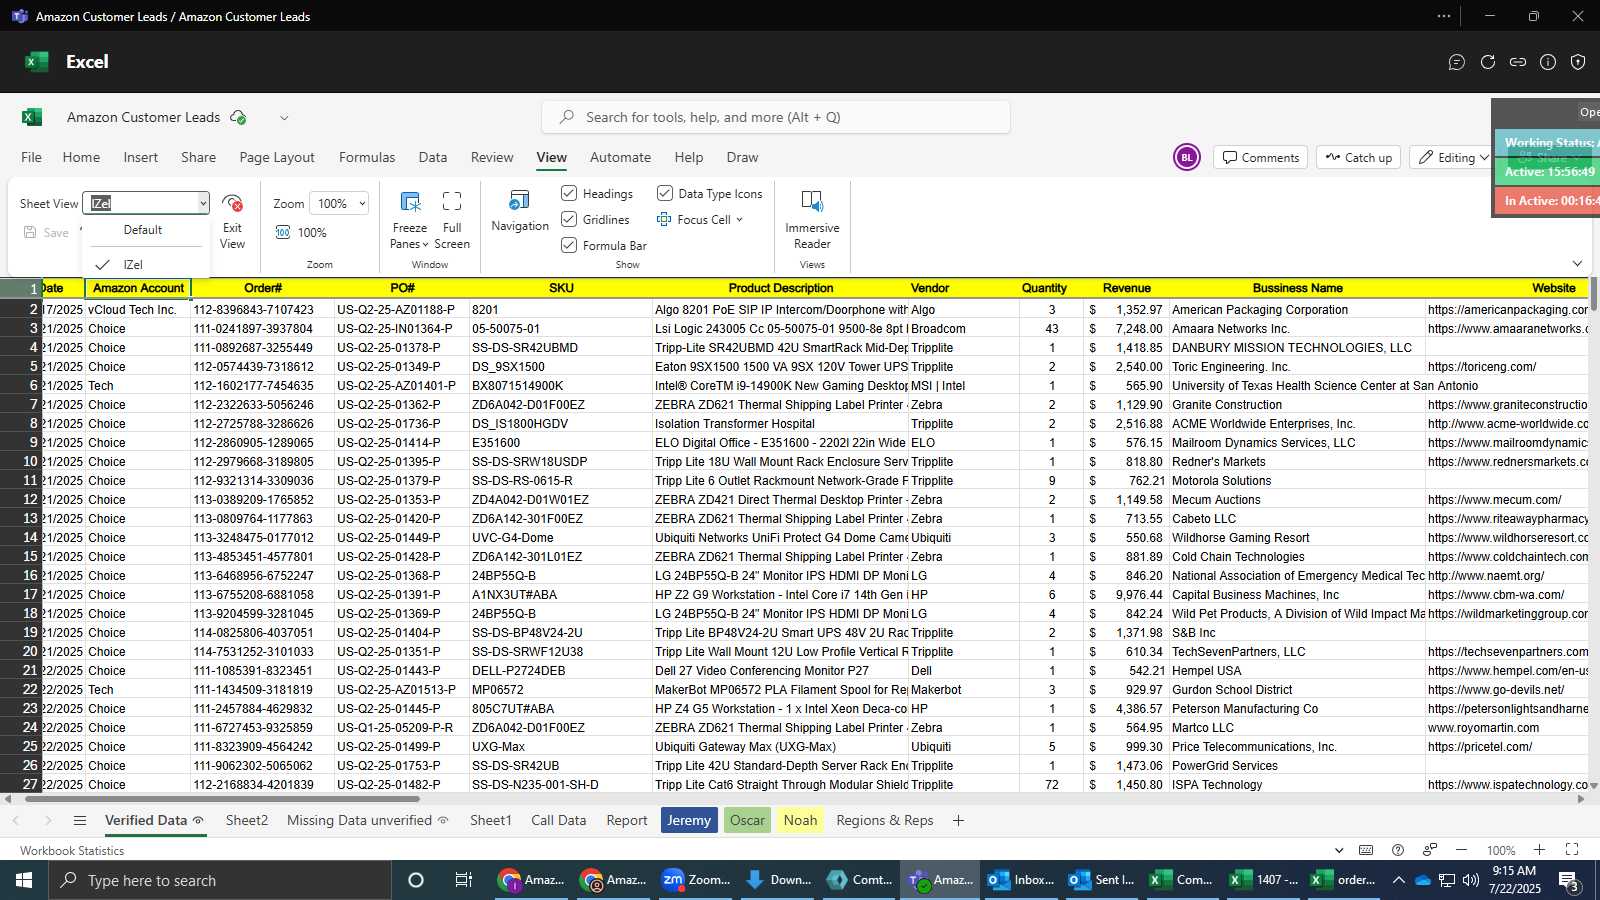1600x900 pixels.
Task: Click the info icon in Teams header
Action: coord(1548,62)
